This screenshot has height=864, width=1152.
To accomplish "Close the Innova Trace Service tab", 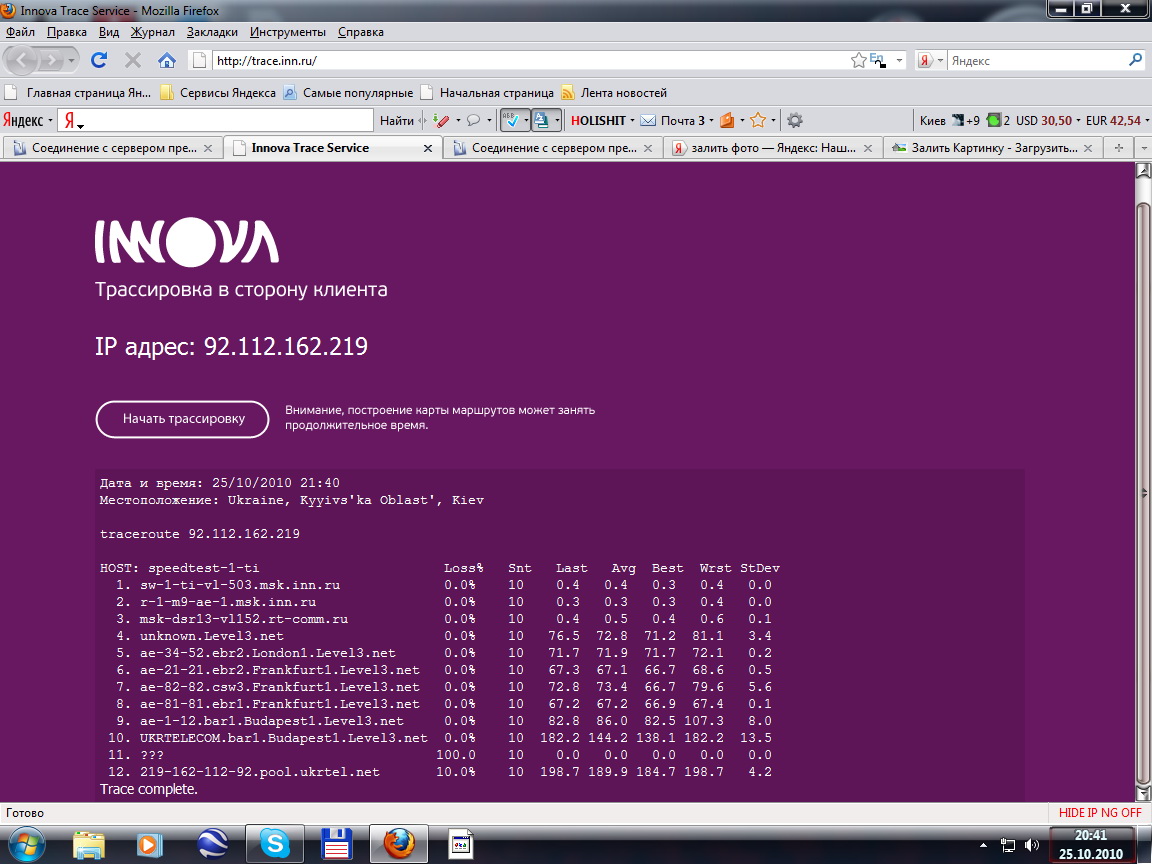I will [x=428, y=148].
